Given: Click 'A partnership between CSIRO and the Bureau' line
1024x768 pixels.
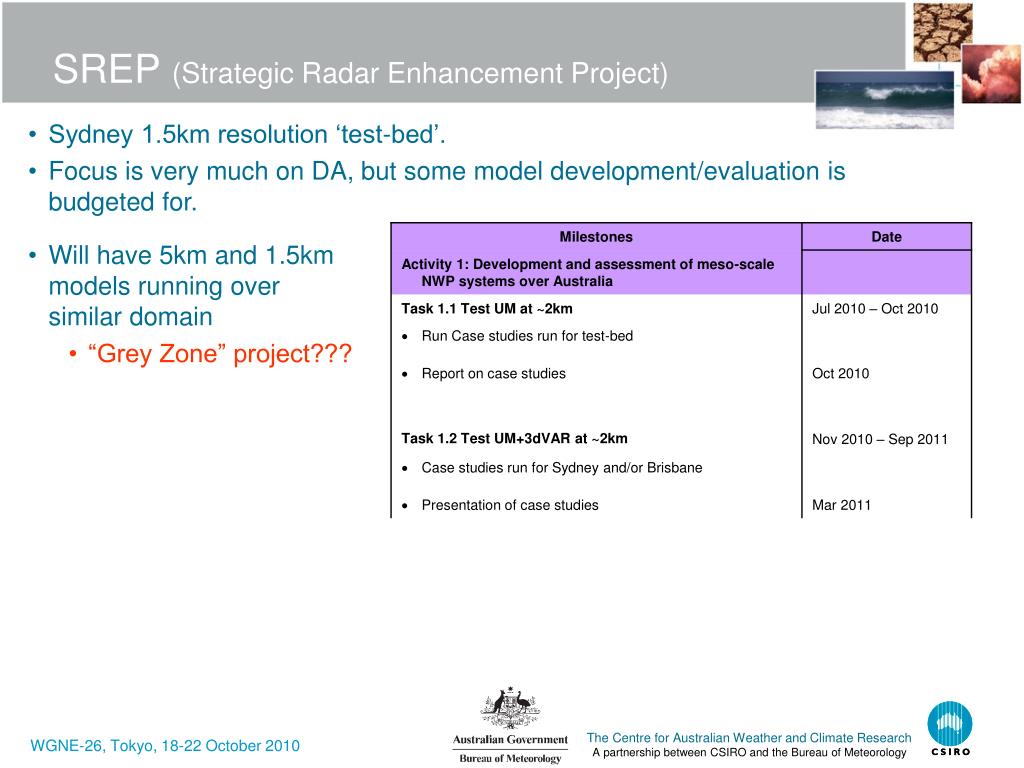Looking at the screenshot, I should [749, 753].
